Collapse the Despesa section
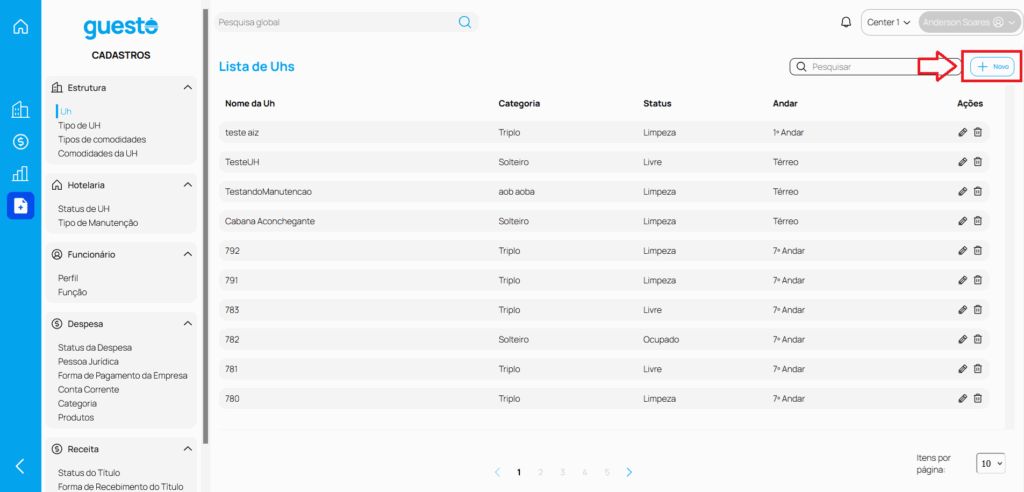 pos(188,324)
